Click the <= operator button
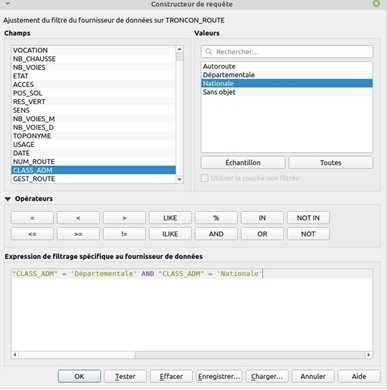 32,234
